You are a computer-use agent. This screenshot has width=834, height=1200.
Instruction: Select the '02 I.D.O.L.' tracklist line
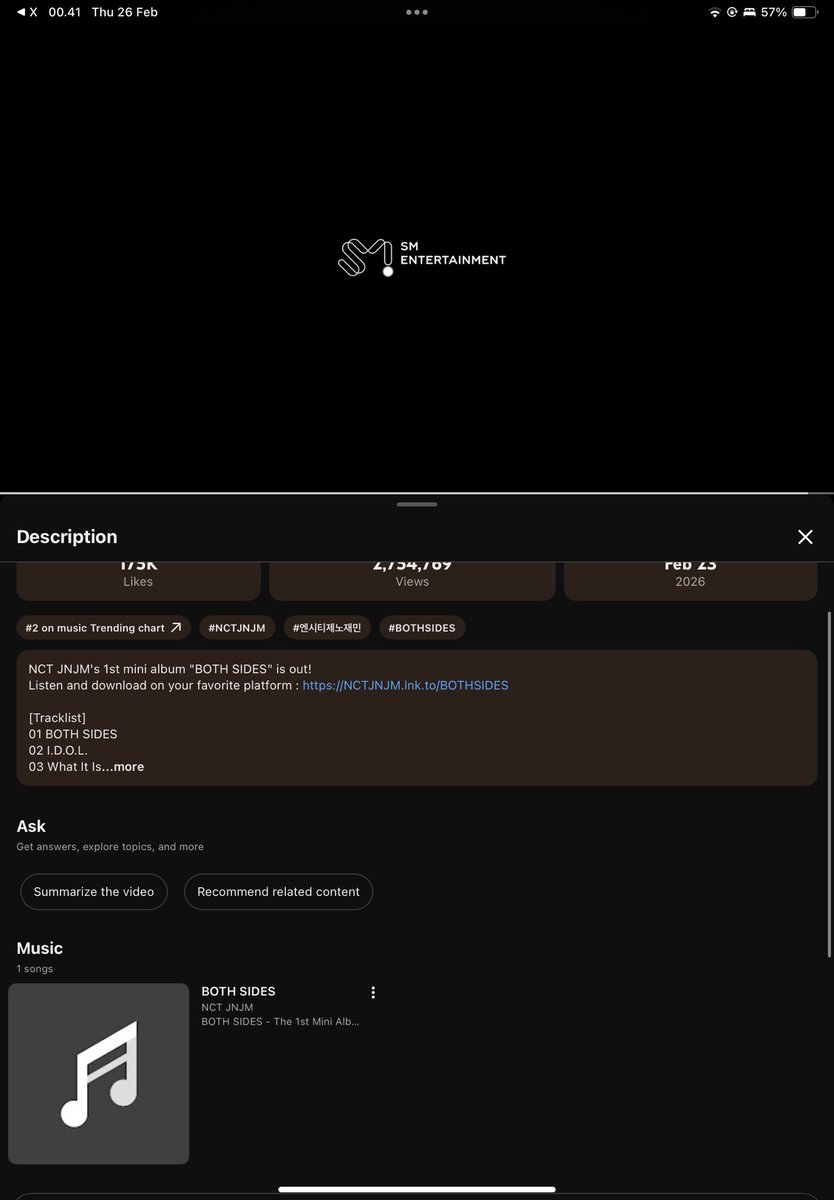pos(59,750)
